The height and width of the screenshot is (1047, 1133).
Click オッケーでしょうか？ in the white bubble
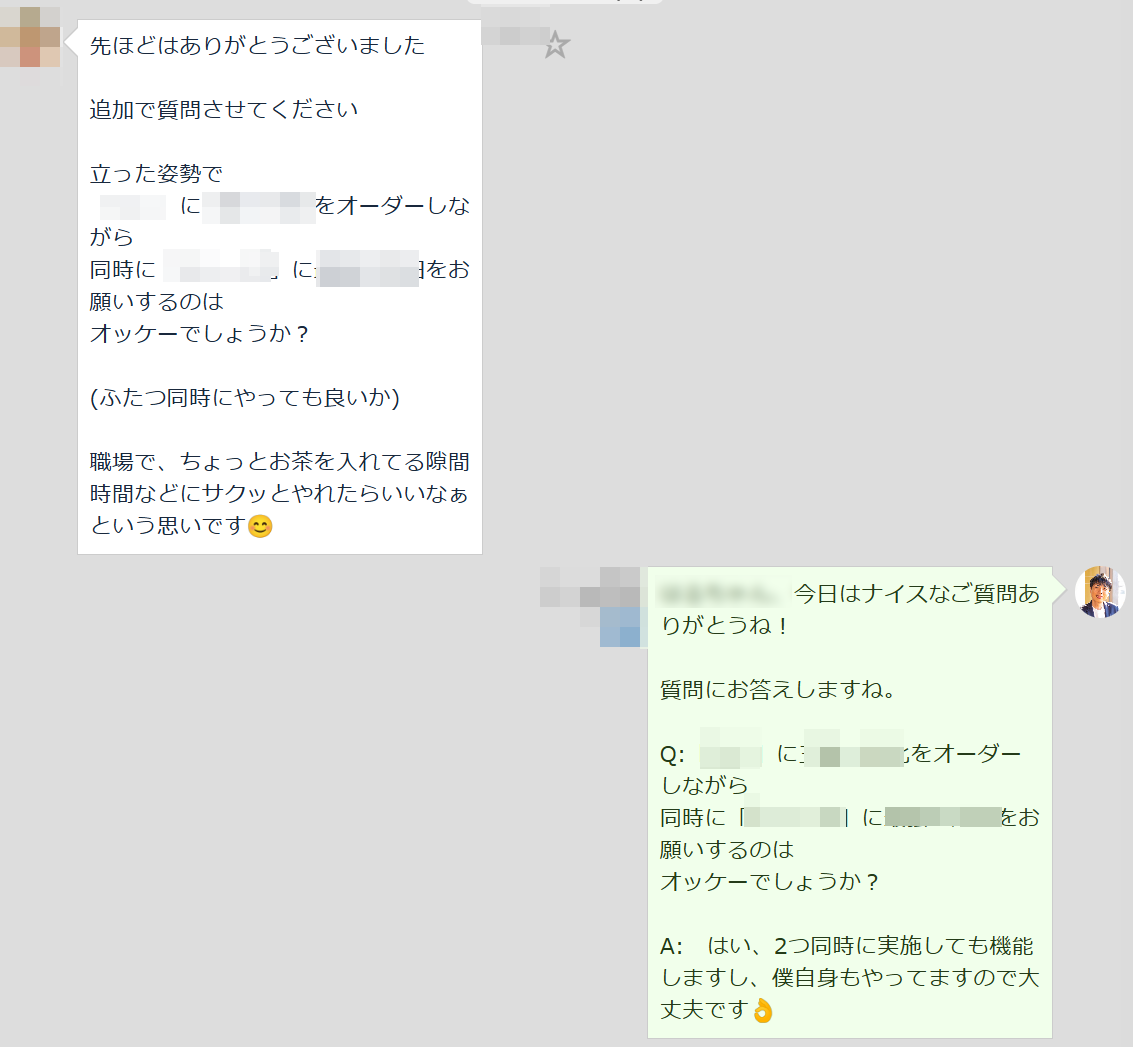tap(199, 333)
